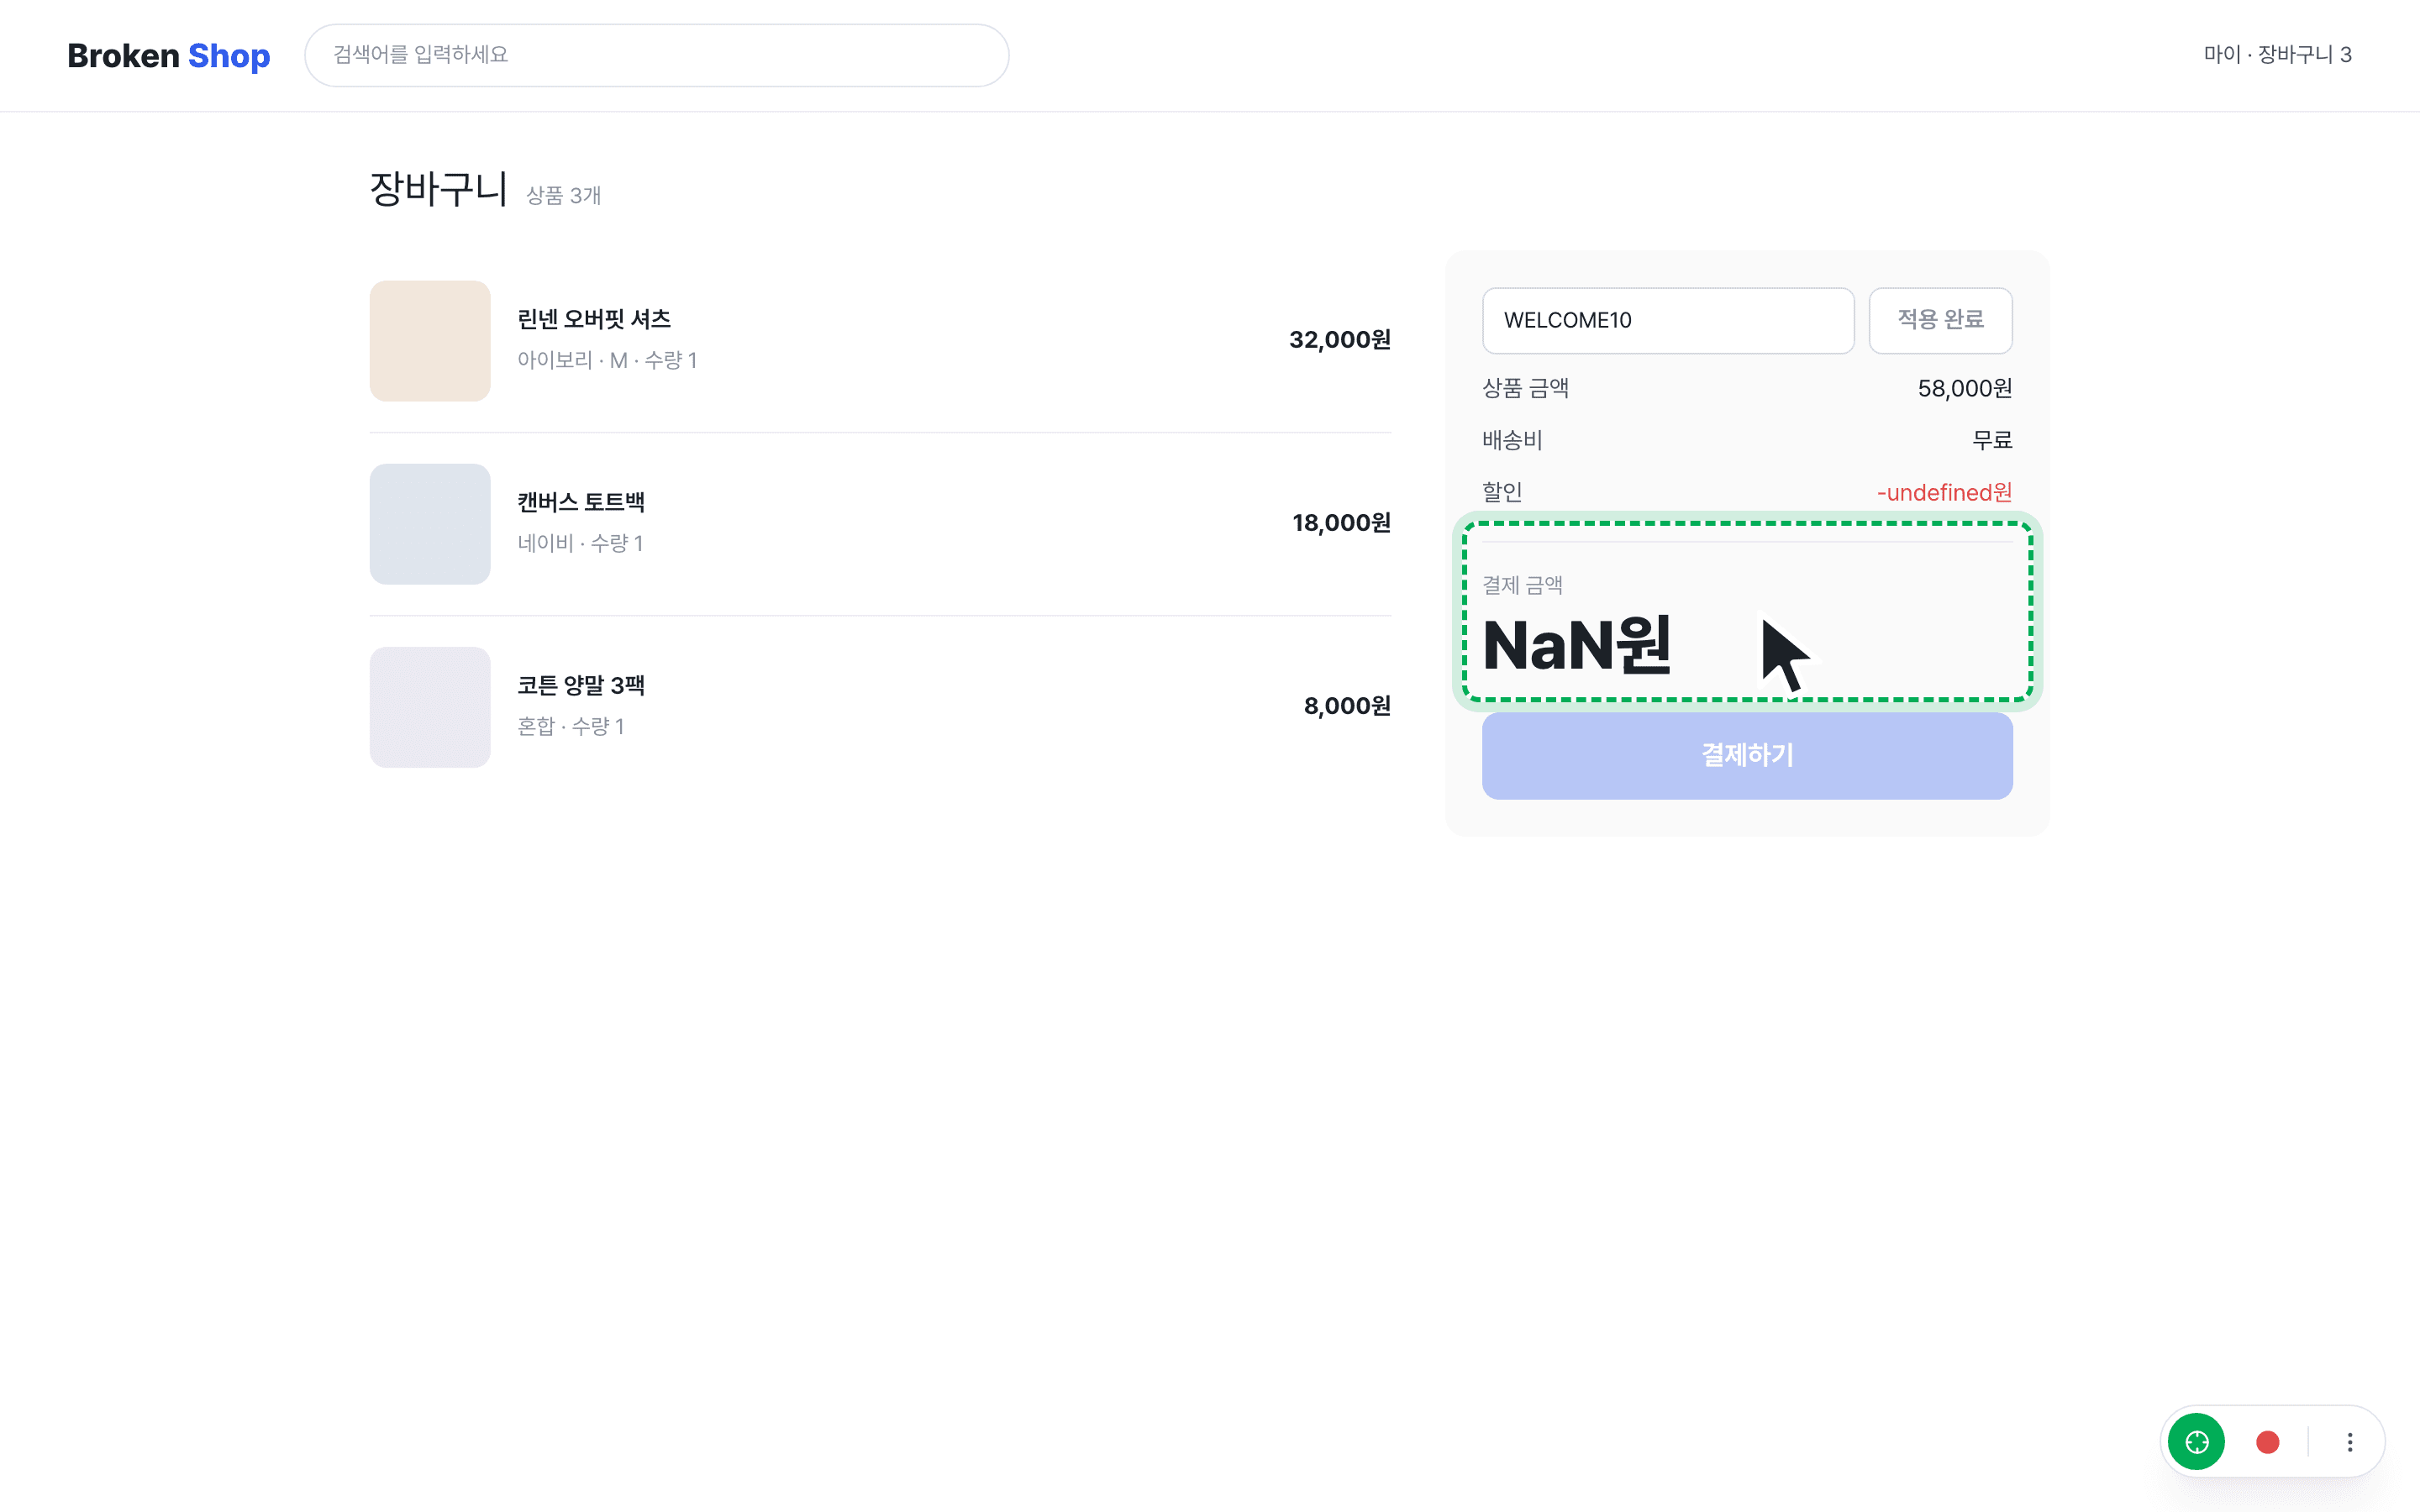Click the 무료 shipping value
Image resolution: width=2420 pixels, height=1512 pixels.
(x=1992, y=440)
